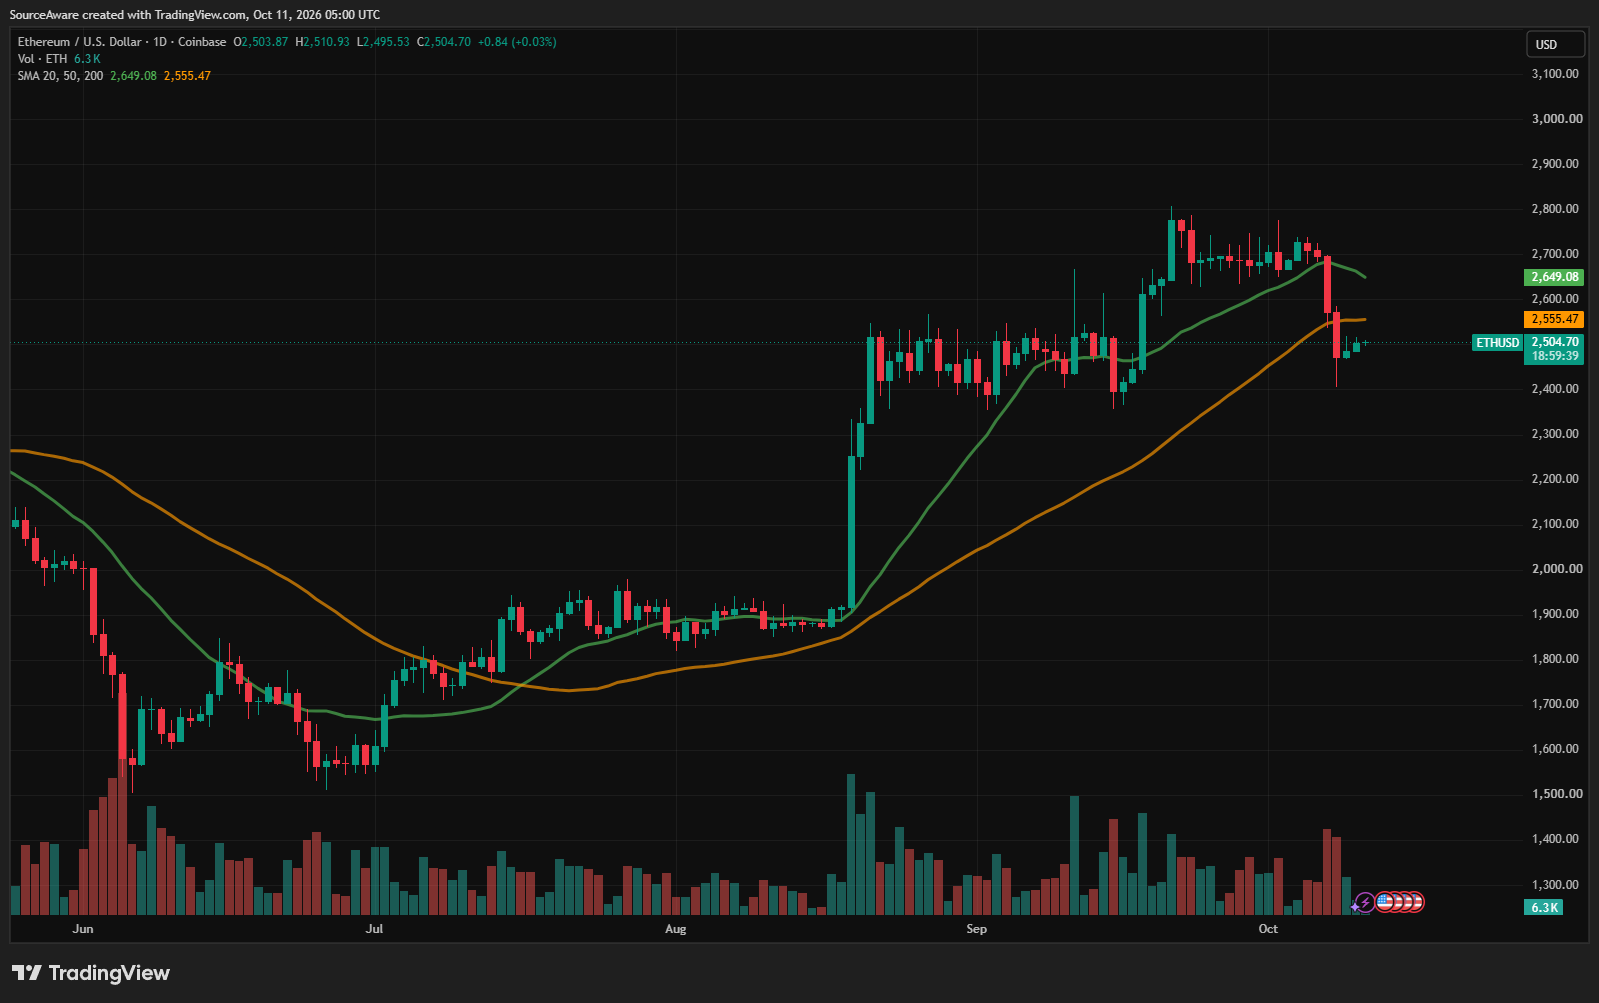Select the Ethereum / U.S. Dollar symbol title
The image size is (1599, 1003).
[79, 42]
